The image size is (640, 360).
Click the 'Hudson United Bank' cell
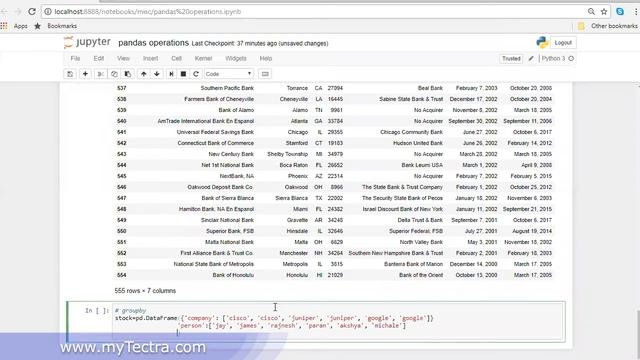[418, 143]
